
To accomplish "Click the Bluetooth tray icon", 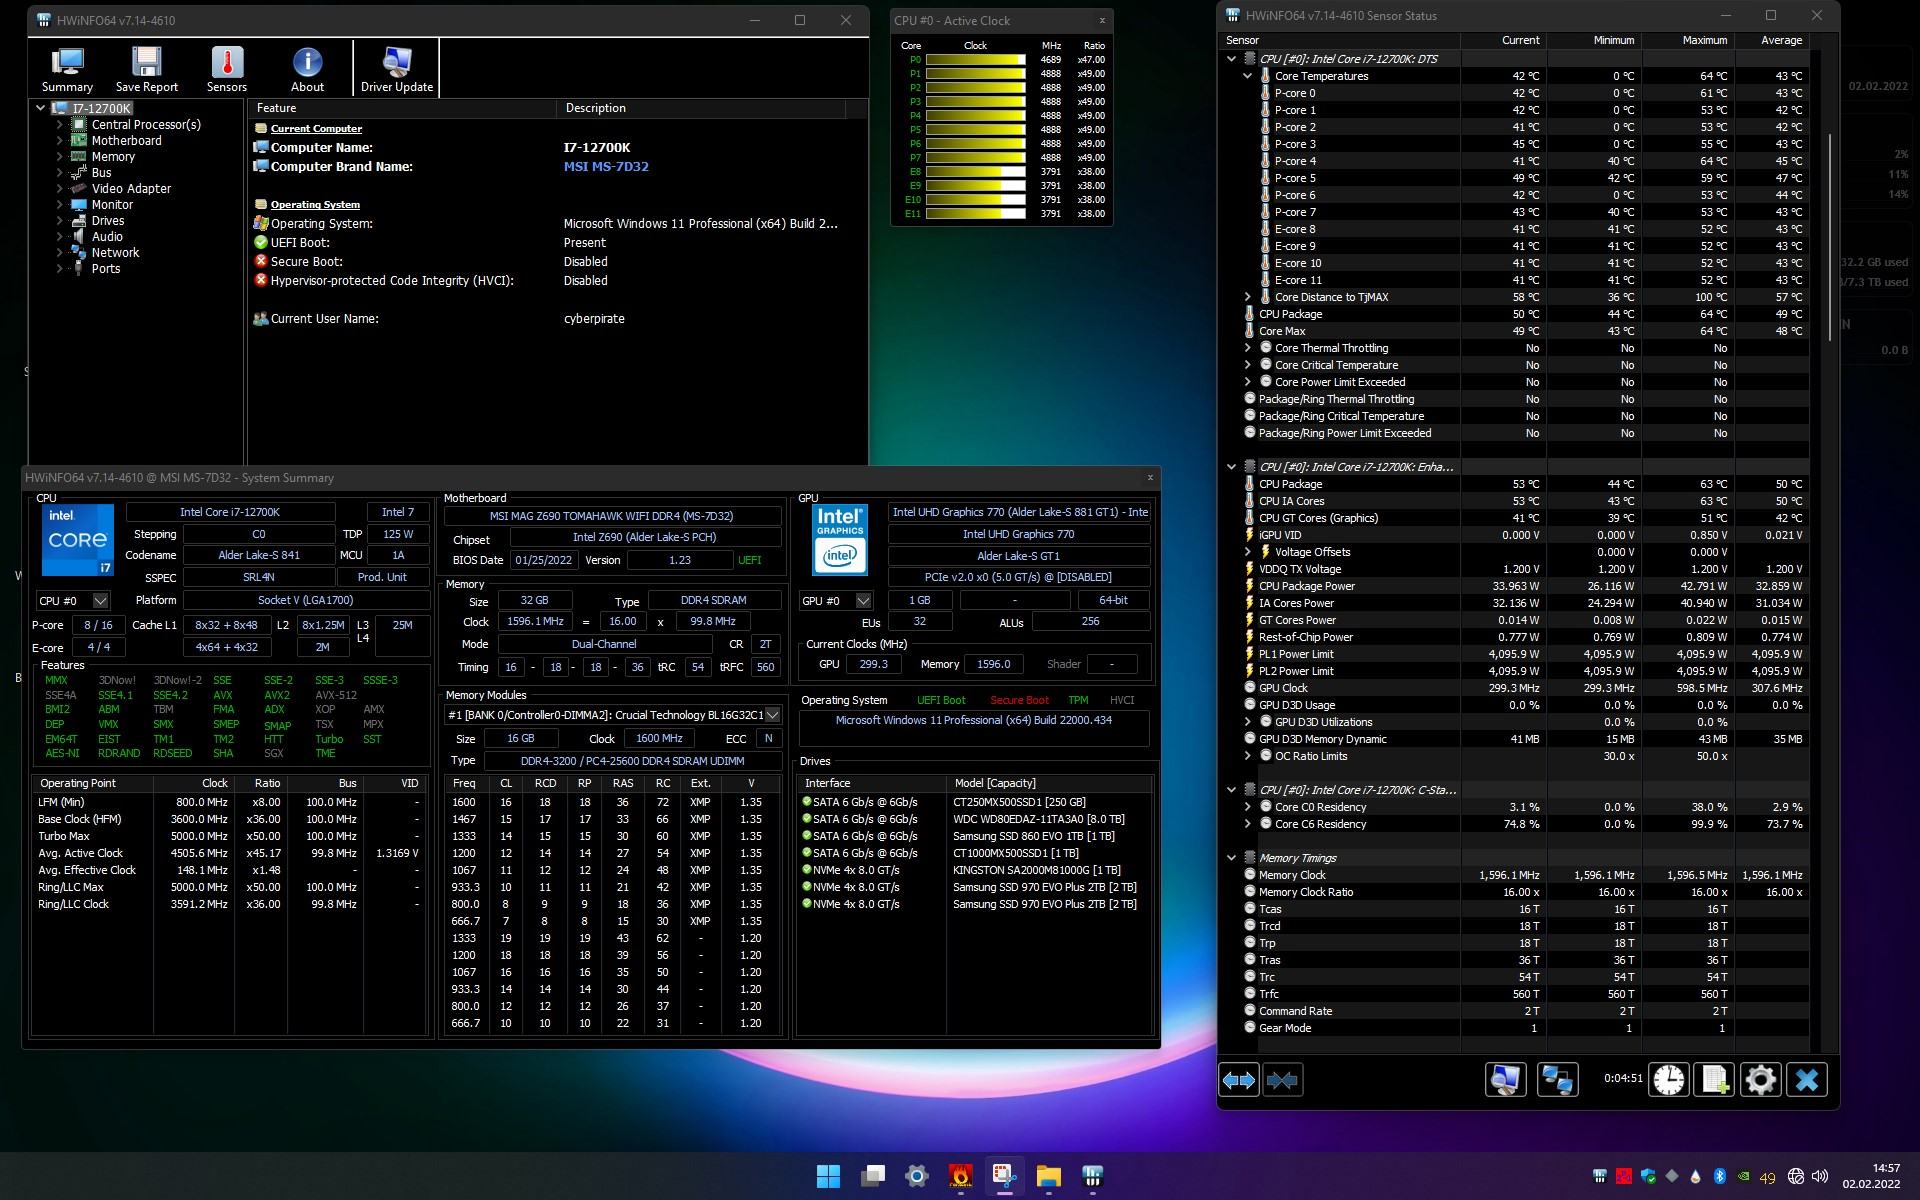I will [x=1720, y=1177].
